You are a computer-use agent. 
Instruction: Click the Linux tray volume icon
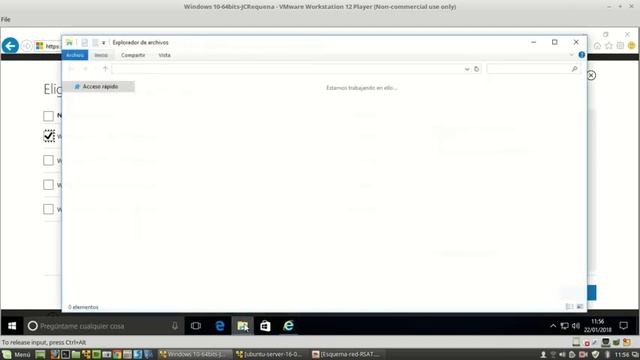tap(563, 354)
